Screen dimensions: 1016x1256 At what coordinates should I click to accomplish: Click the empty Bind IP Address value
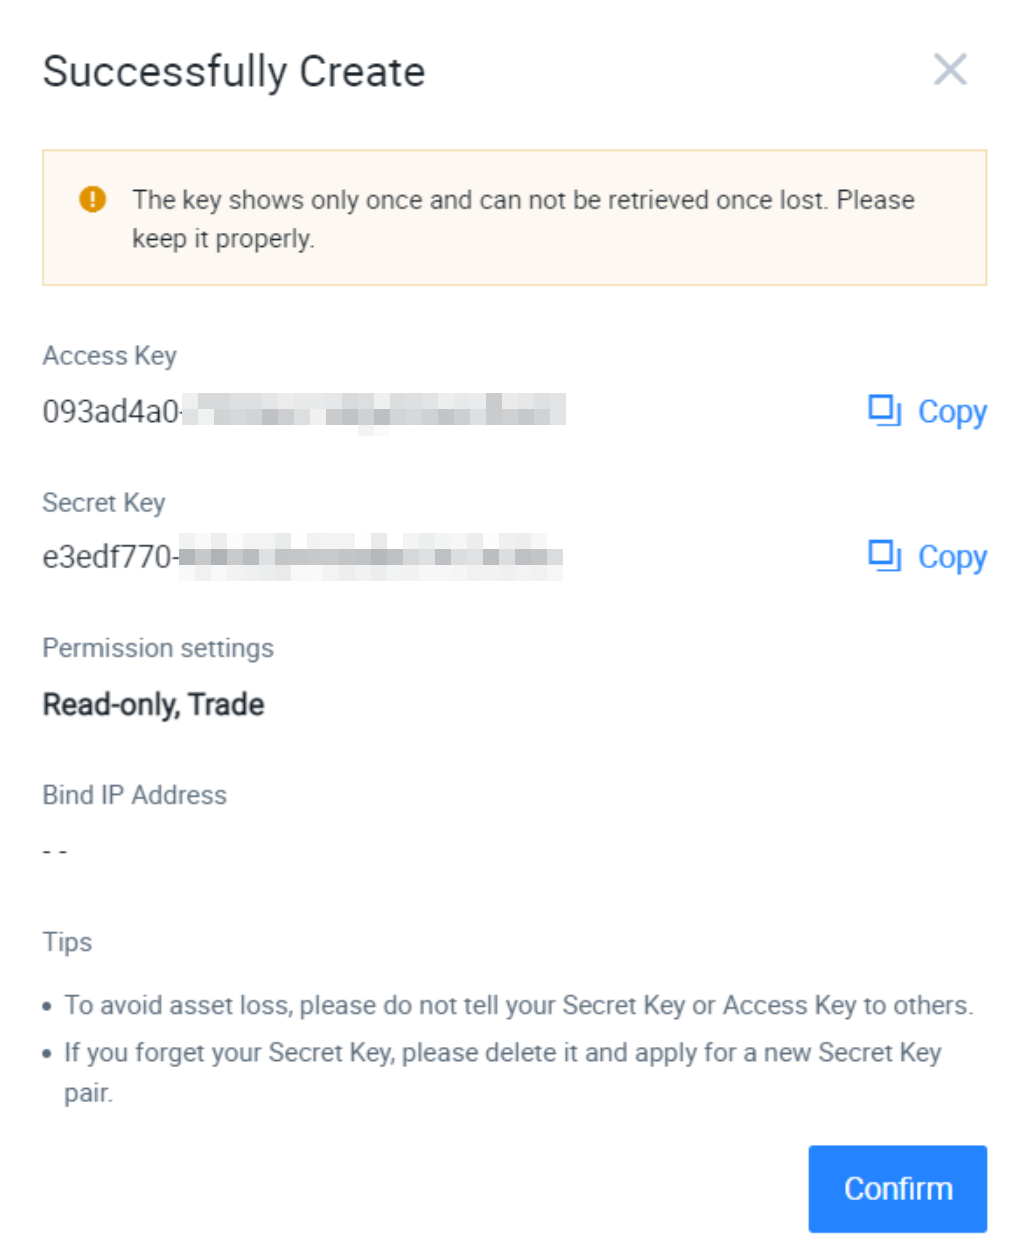55,851
